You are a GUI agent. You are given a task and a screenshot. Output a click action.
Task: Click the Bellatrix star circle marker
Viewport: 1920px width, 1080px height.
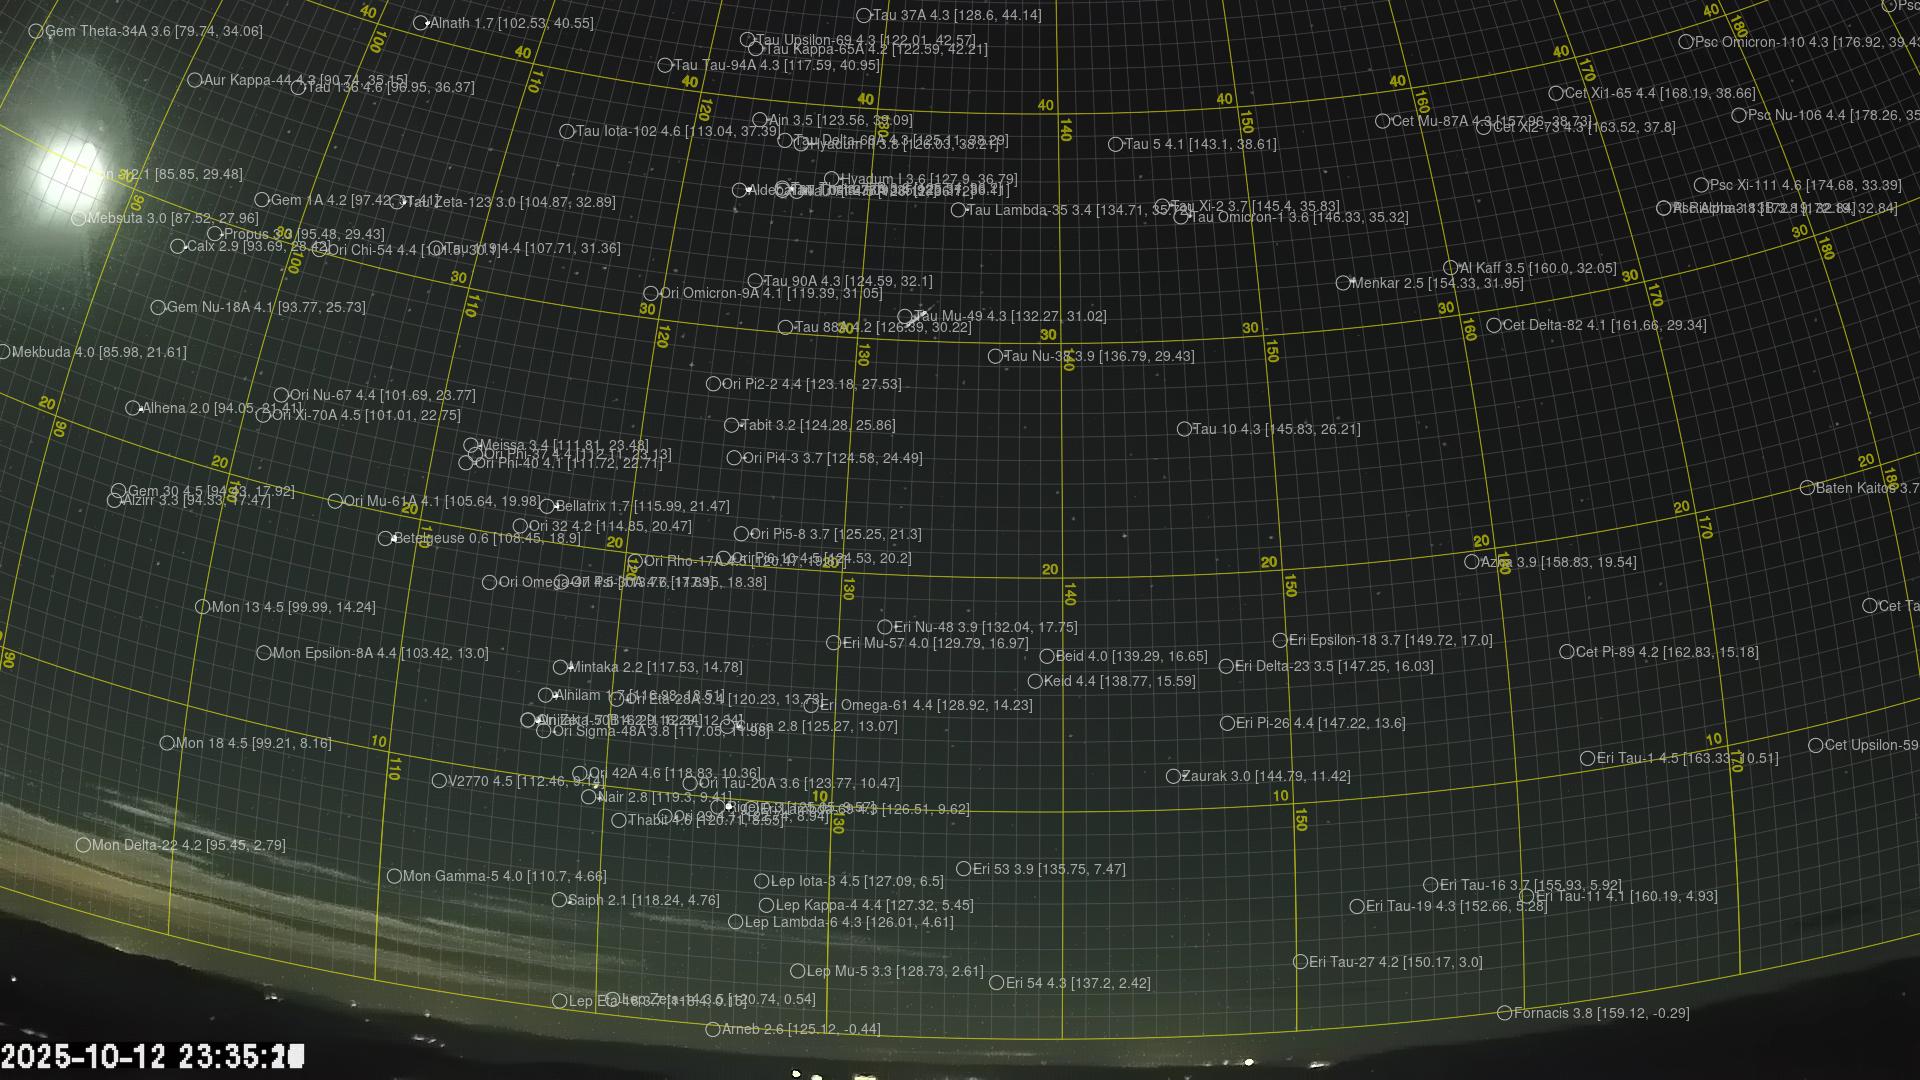(547, 507)
